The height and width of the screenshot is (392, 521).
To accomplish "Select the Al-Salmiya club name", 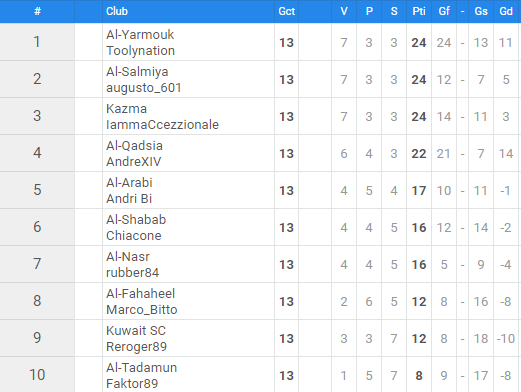I will click(137, 72).
